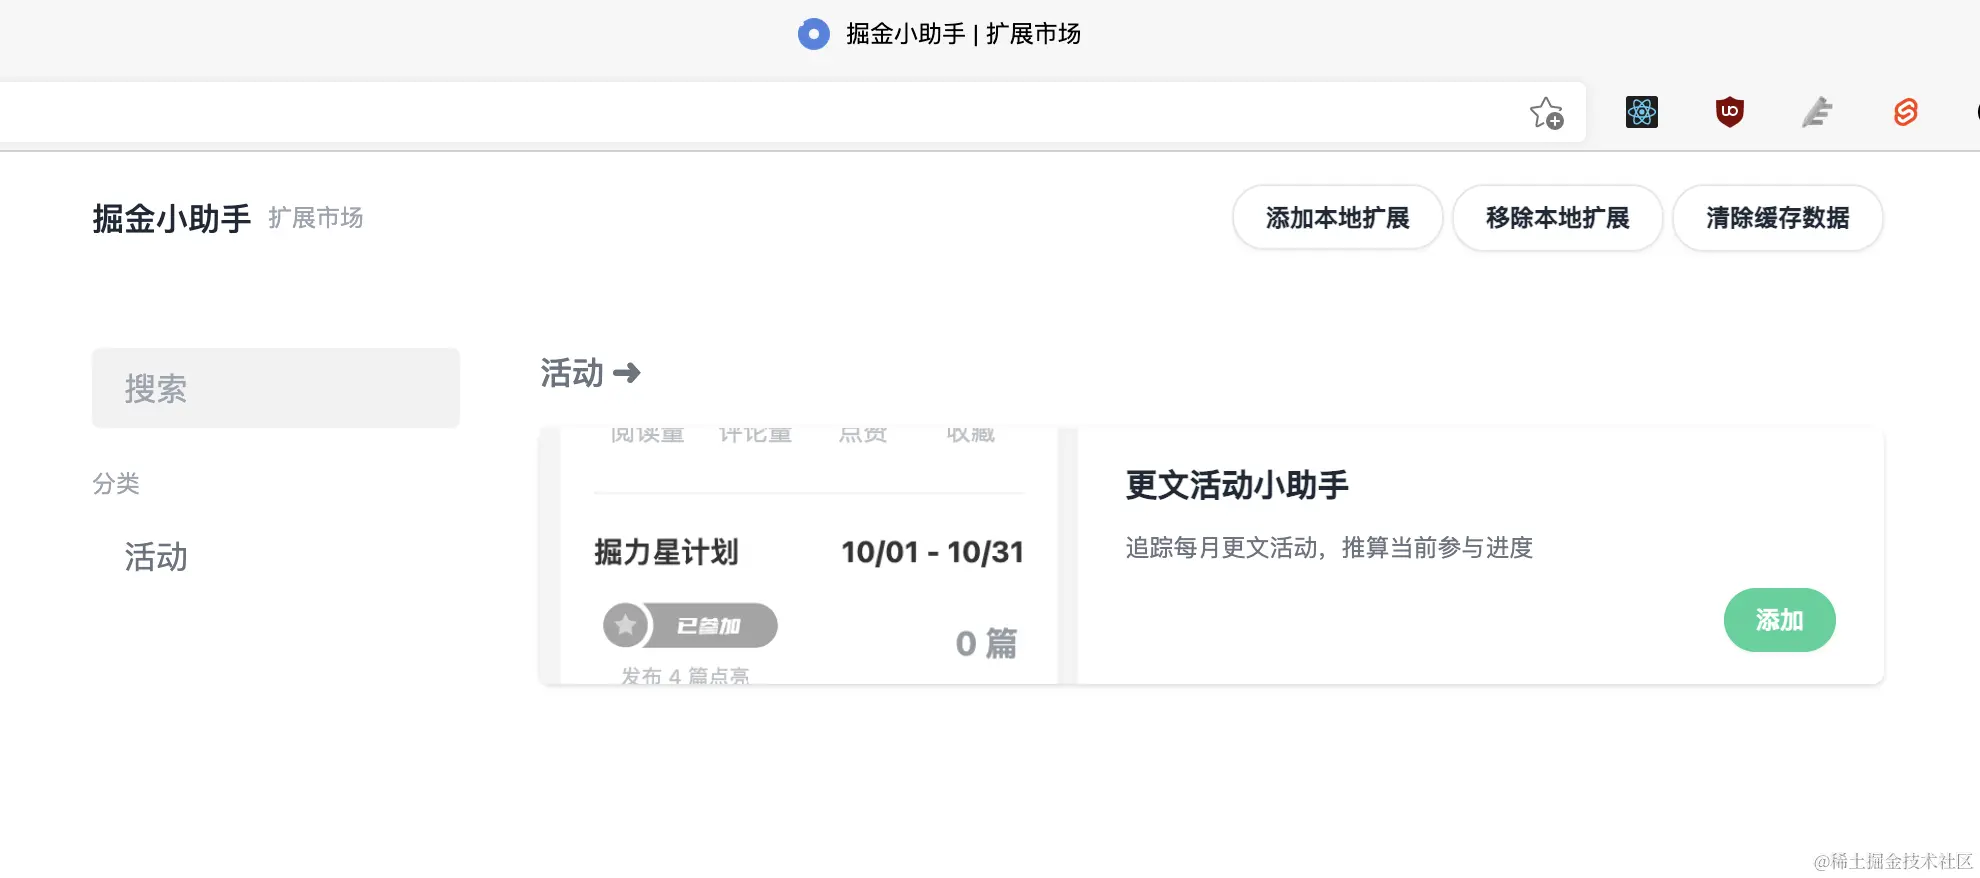Click 添加本地扩展 button
The width and height of the screenshot is (1980, 878).
1337,218
